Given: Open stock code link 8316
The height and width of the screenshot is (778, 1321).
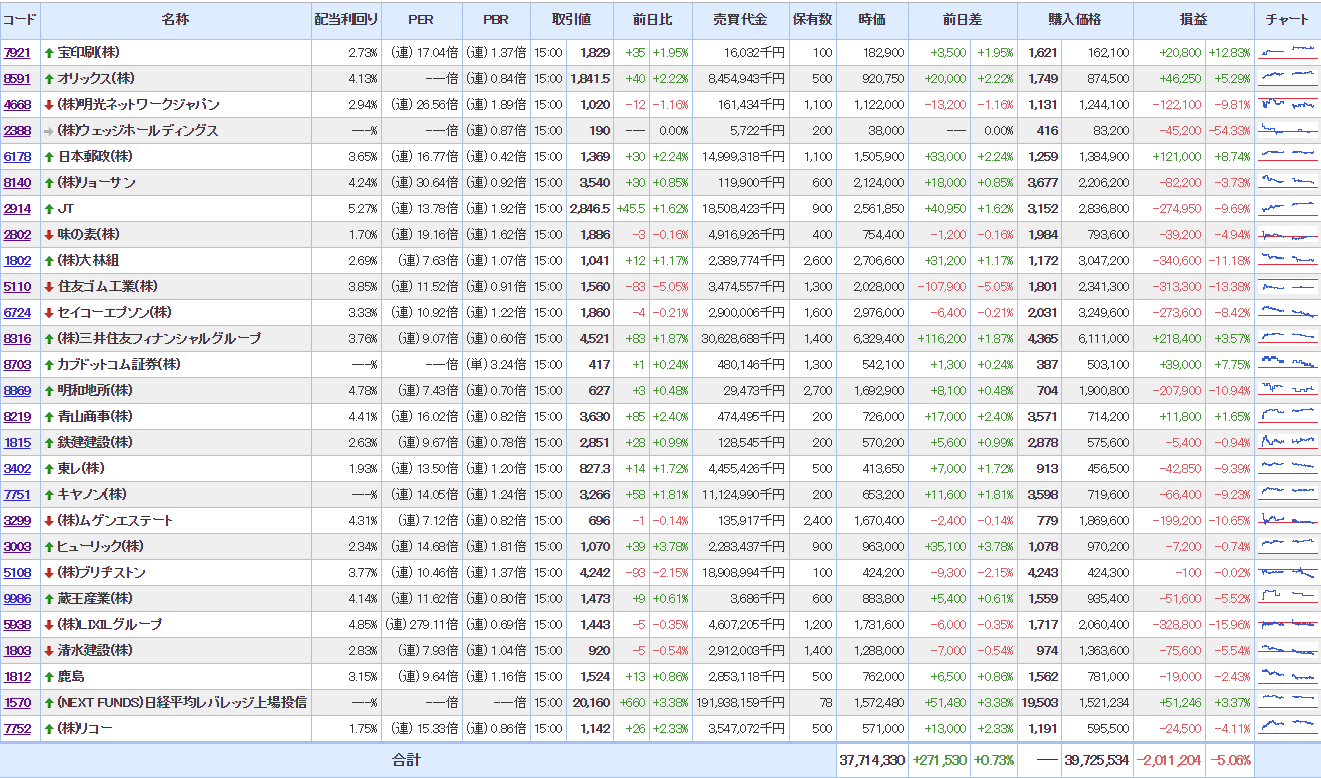Looking at the screenshot, I should (x=17, y=339).
